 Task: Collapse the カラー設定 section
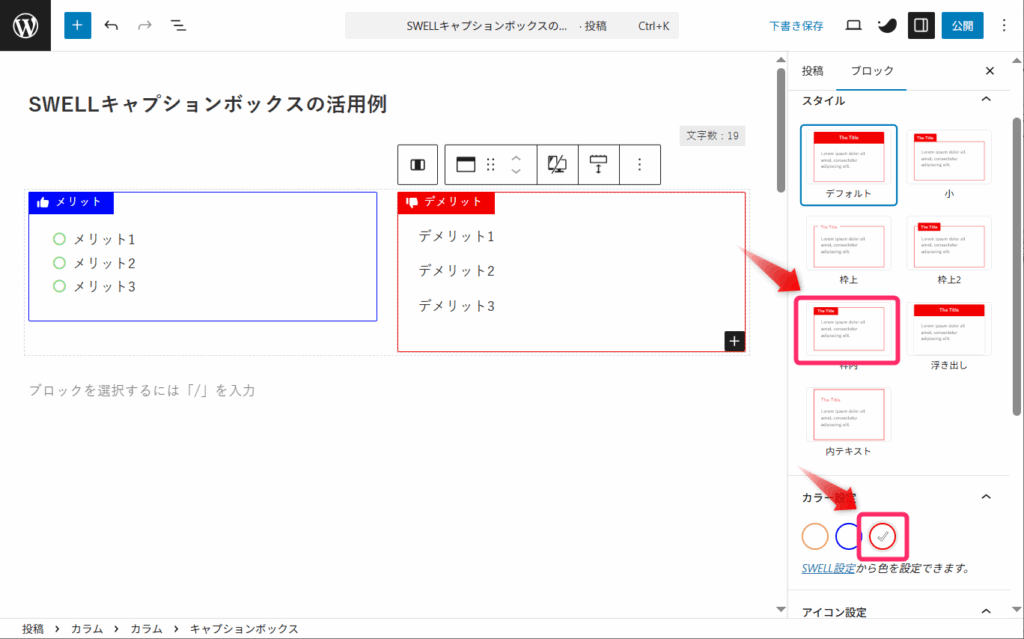point(985,497)
